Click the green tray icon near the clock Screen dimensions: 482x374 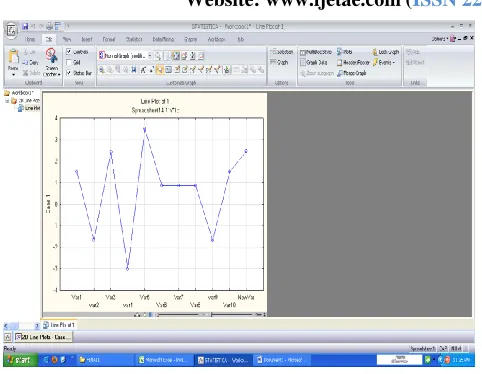click(x=428, y=360)
